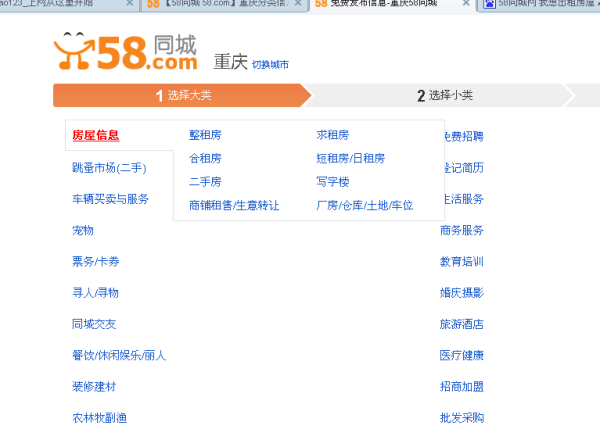The height and width of the screenshot is (447, 600).
Task: Choose 二手房 subcategory
Action: [x=205, y=182]
